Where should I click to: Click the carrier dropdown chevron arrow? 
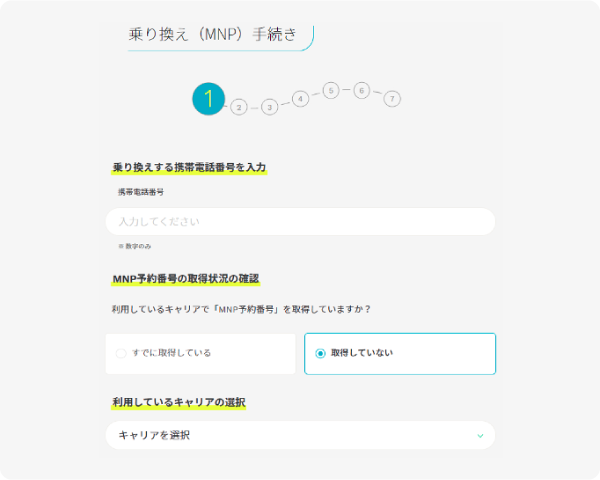click(480, 436)
